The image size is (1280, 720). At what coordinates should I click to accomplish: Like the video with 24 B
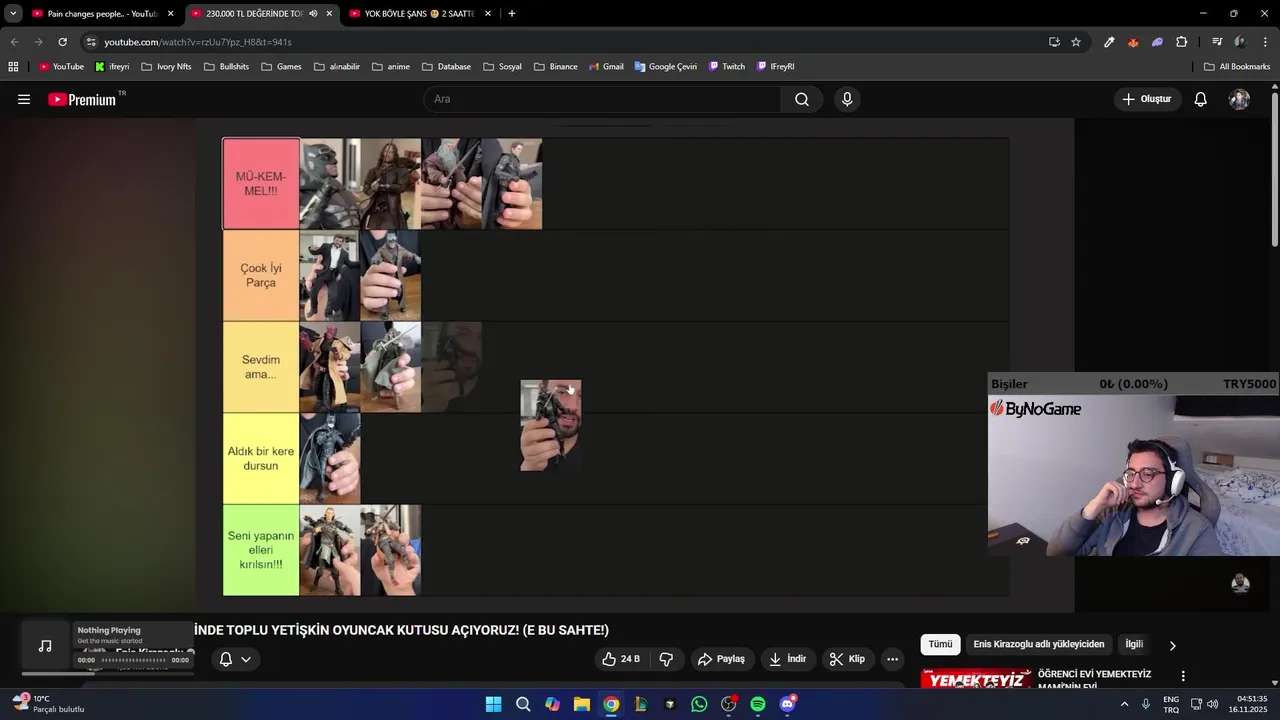(620, 659)
